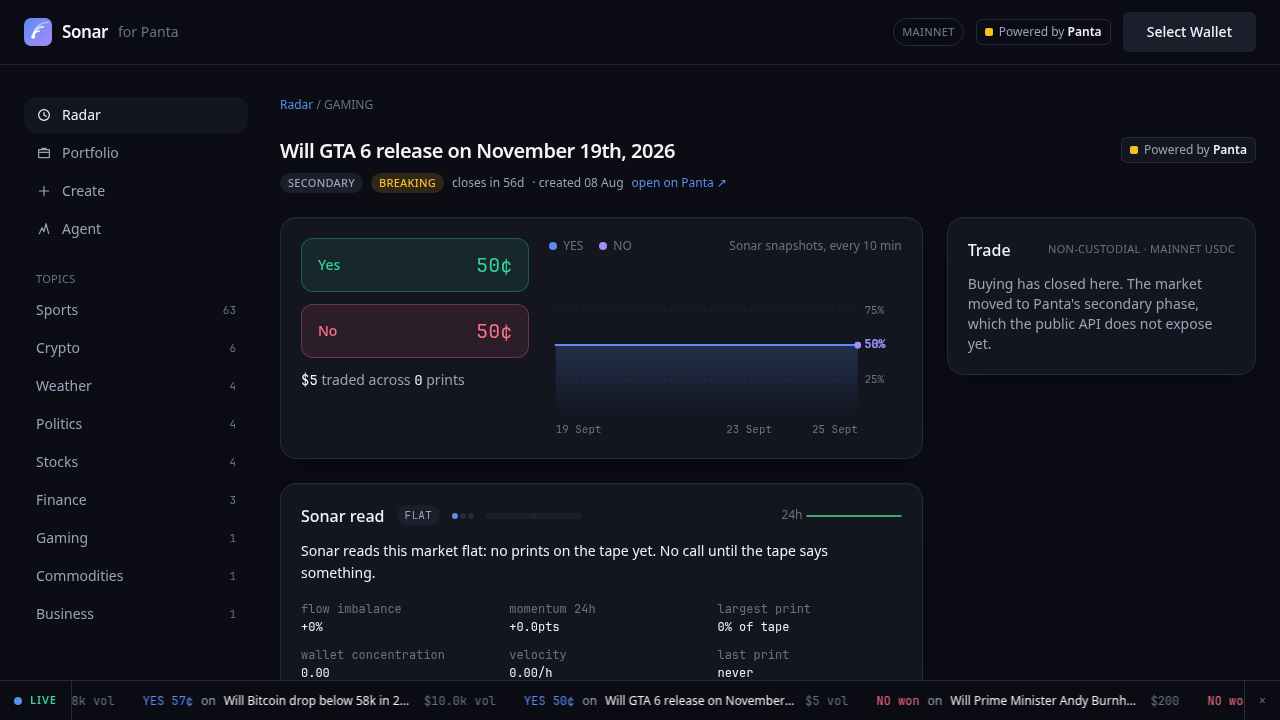Open Radar from the sidebar

(x=136, y=115)
